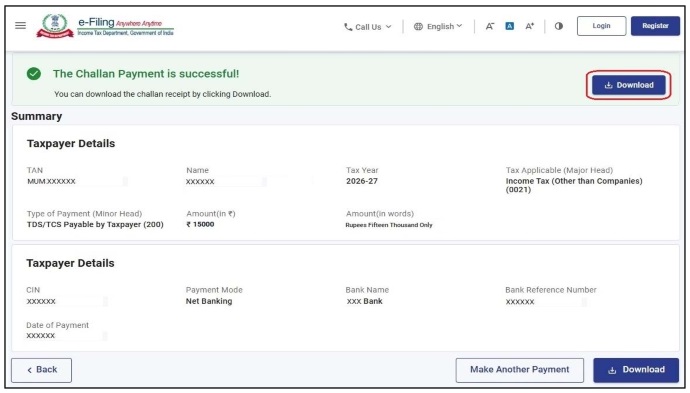
Task: Click the e-Filing Anywhere Anytime logo text
Action: point(125,26)
